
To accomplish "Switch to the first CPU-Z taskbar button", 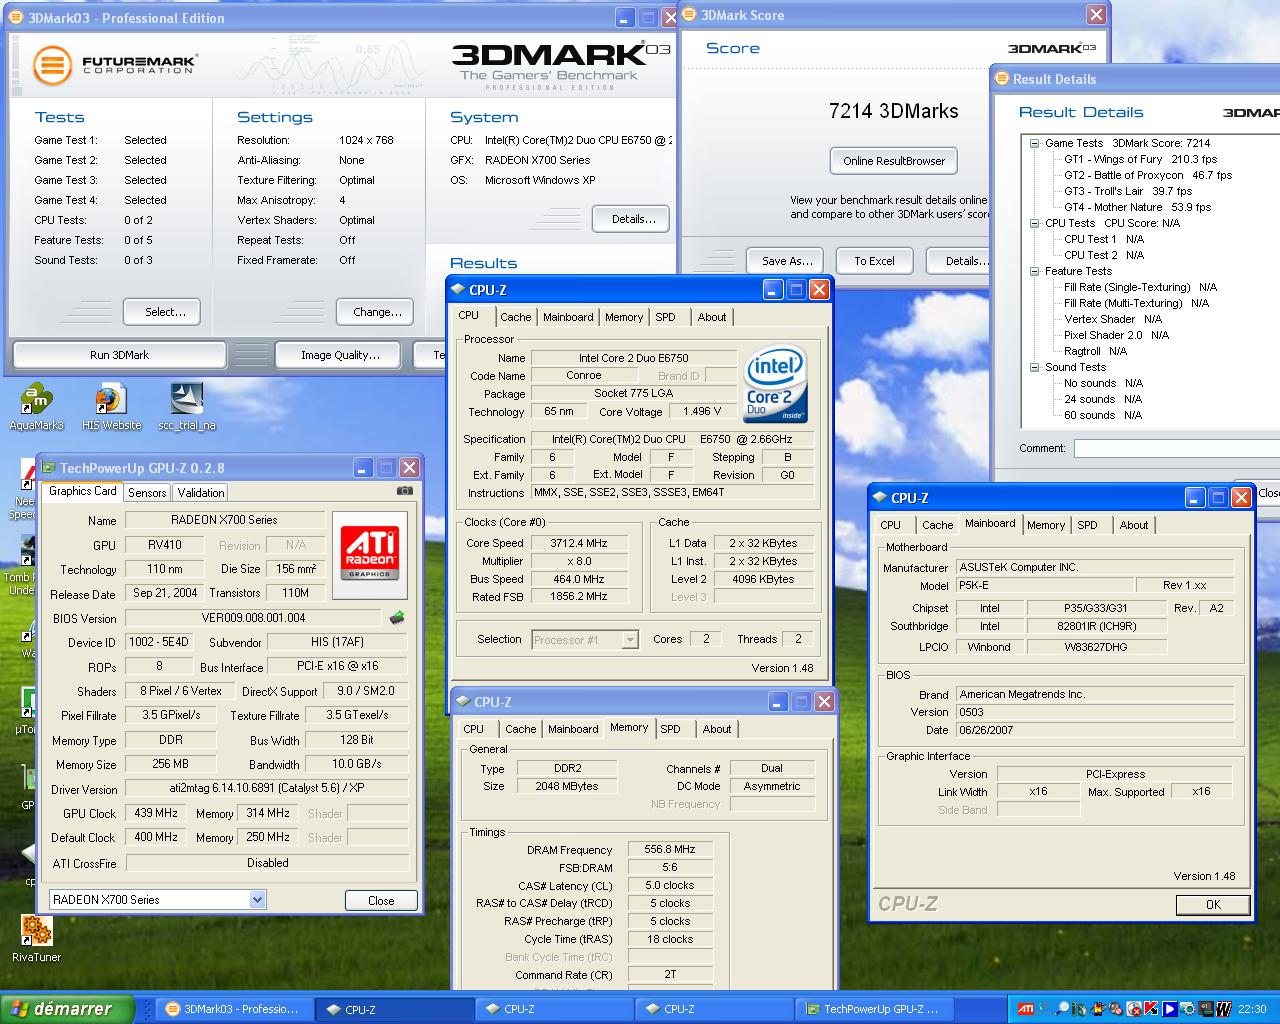I will pyautogui.click(x=393, y=1009).
